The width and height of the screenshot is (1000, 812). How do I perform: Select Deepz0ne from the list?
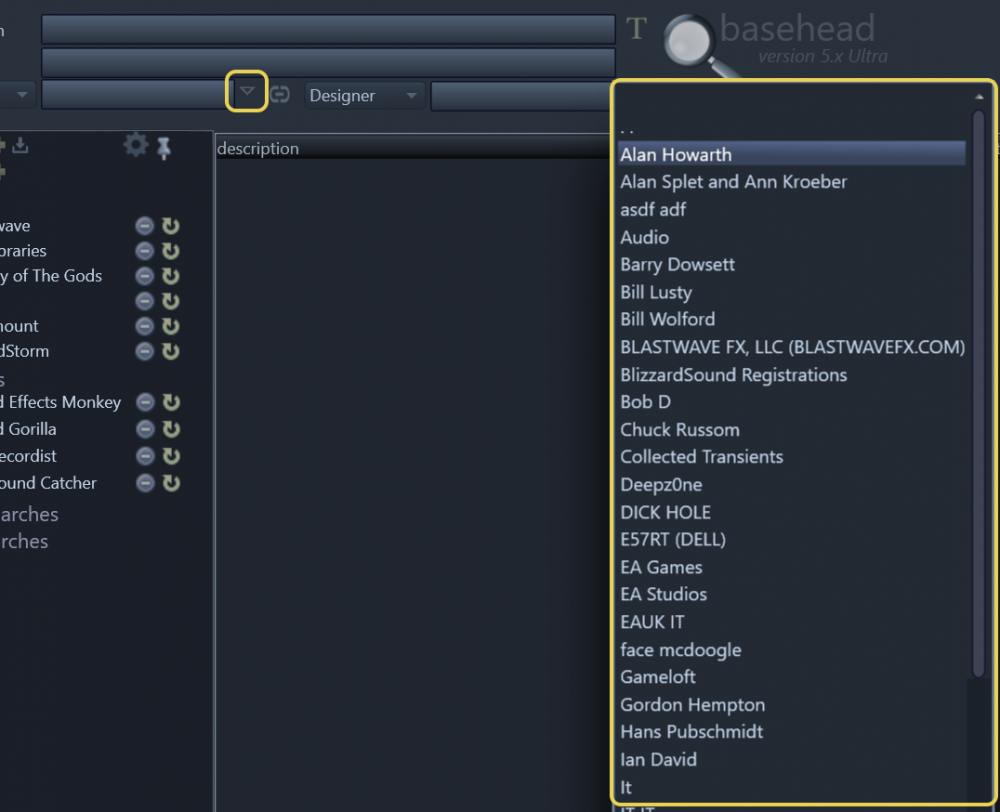point(661,485)
